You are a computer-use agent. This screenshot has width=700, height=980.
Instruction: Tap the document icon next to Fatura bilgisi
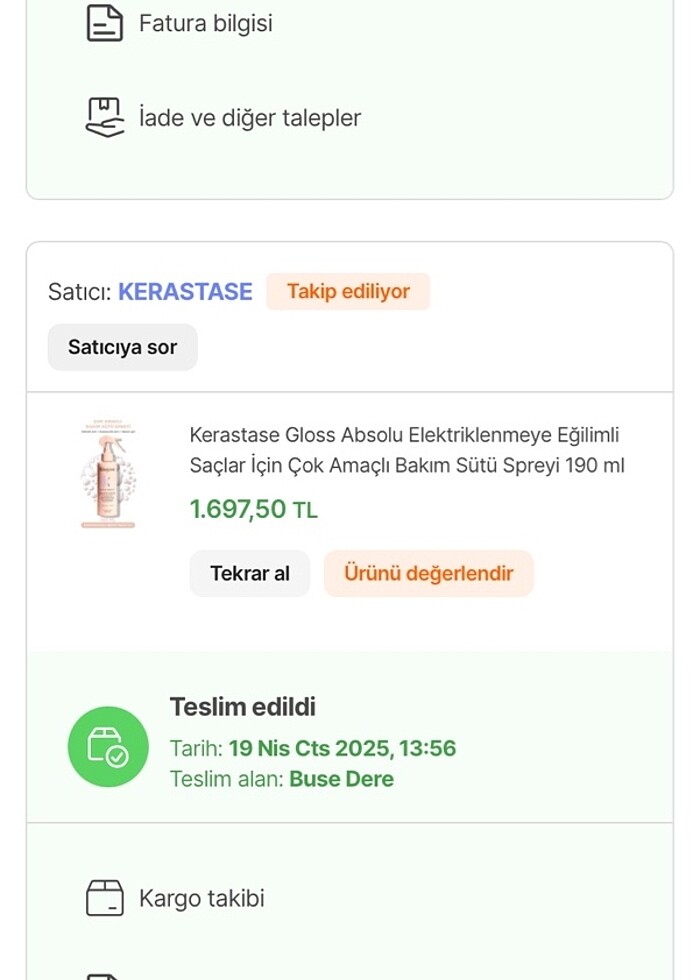click(106, 22)
